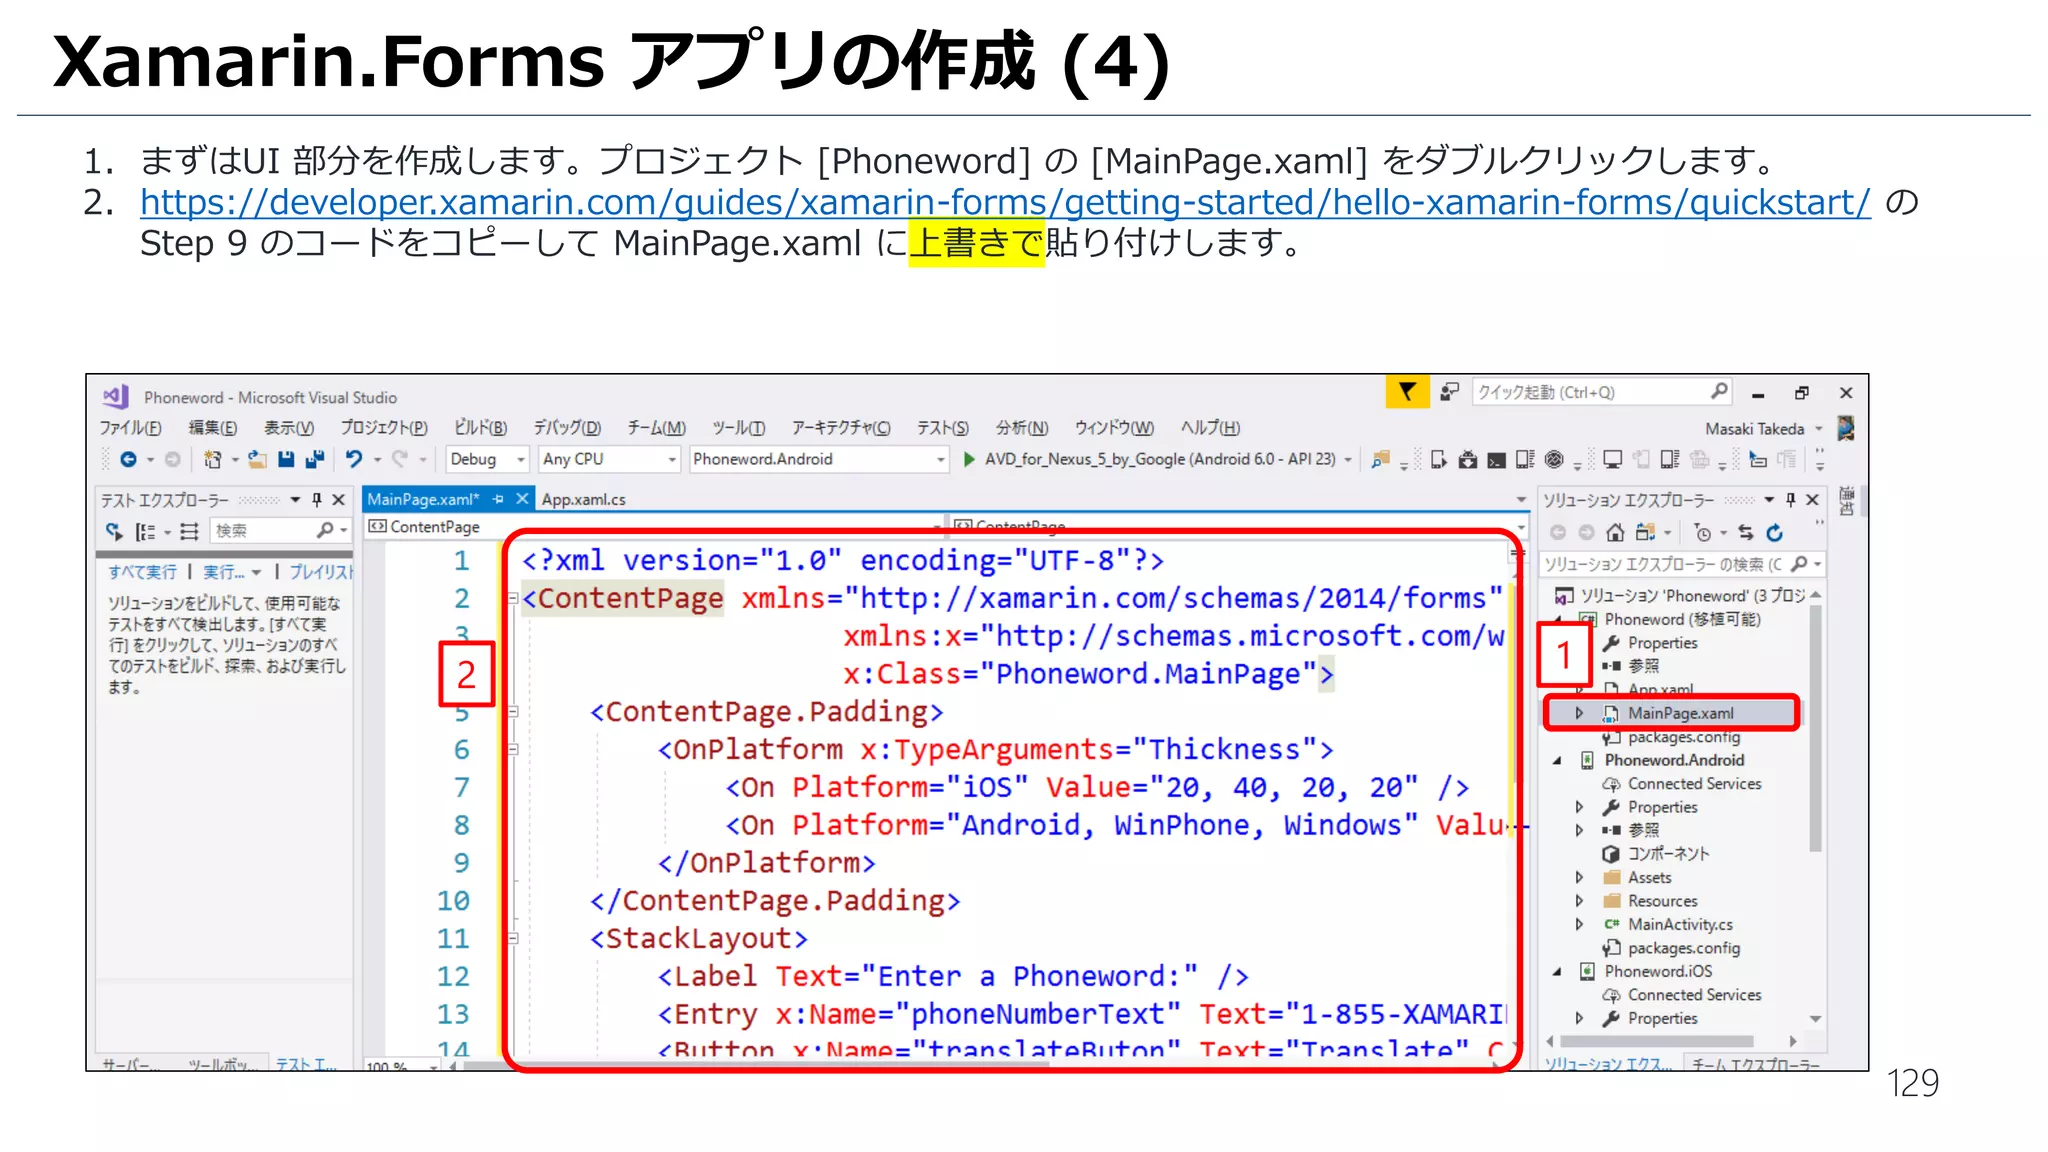Open the 編集(E) menu
The width and height of the screenshot is (2048, 1152).
(213, 428)
